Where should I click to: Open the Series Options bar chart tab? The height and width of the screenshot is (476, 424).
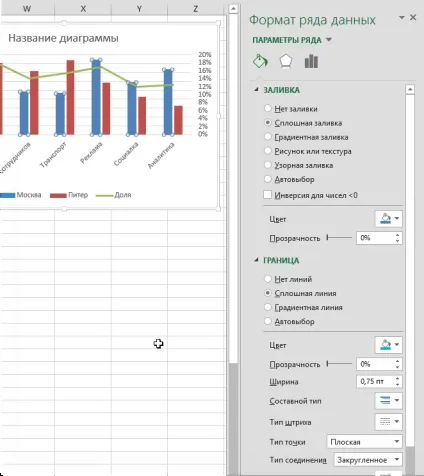311,61
